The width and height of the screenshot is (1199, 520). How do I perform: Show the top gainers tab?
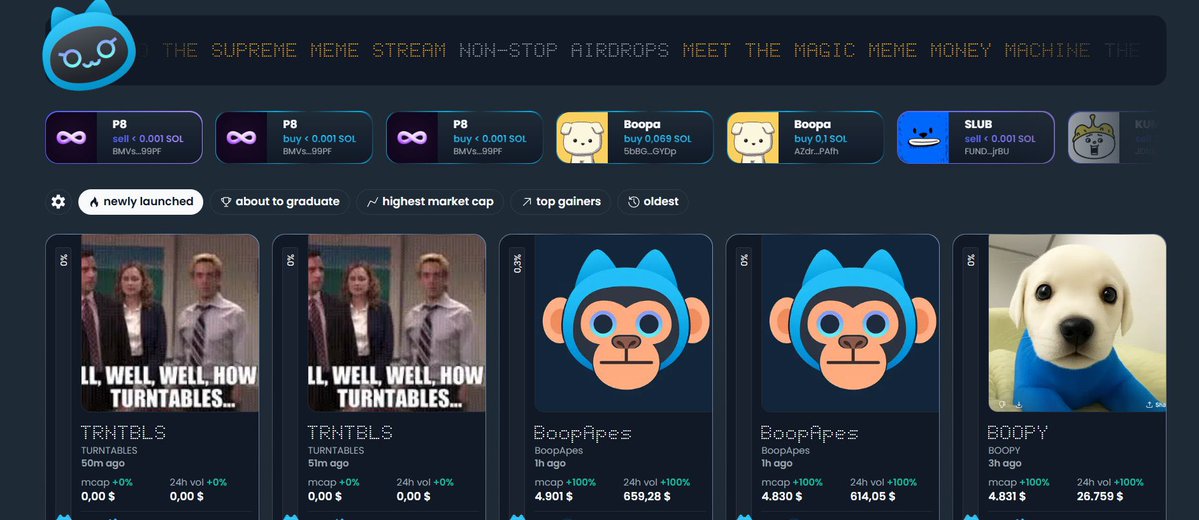pos(561,202)
